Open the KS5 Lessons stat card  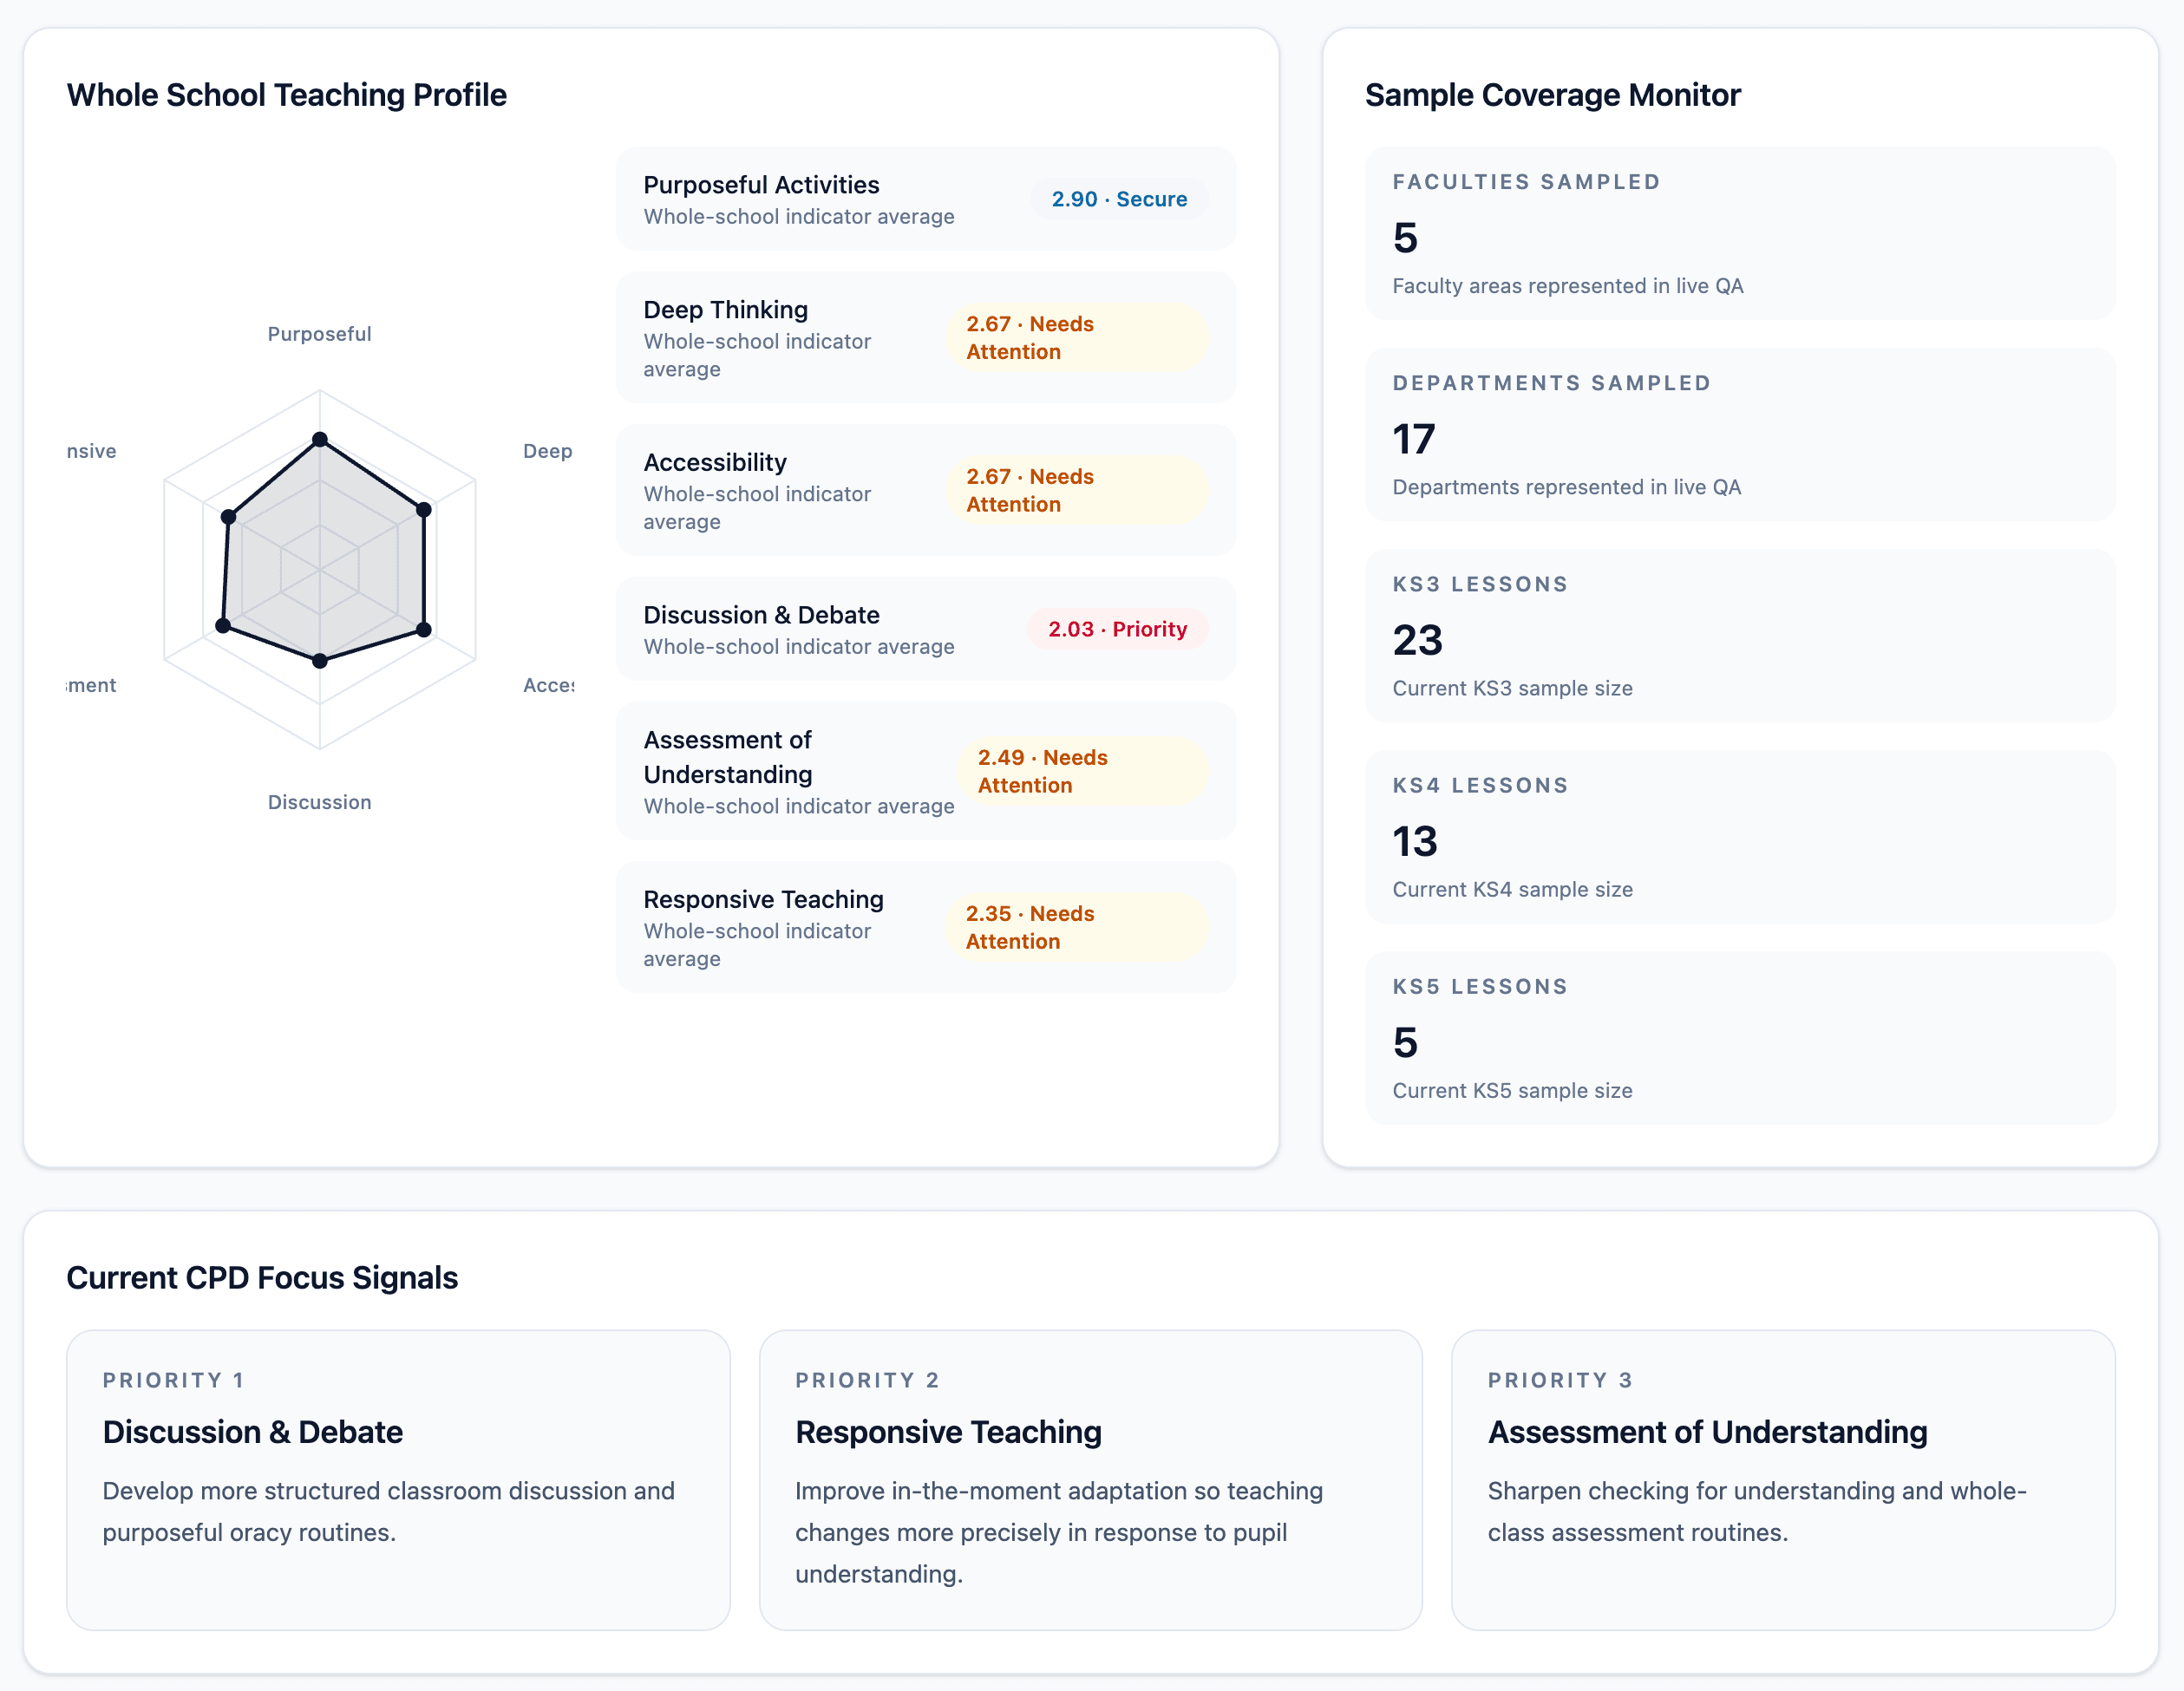click(1740, 1038)
